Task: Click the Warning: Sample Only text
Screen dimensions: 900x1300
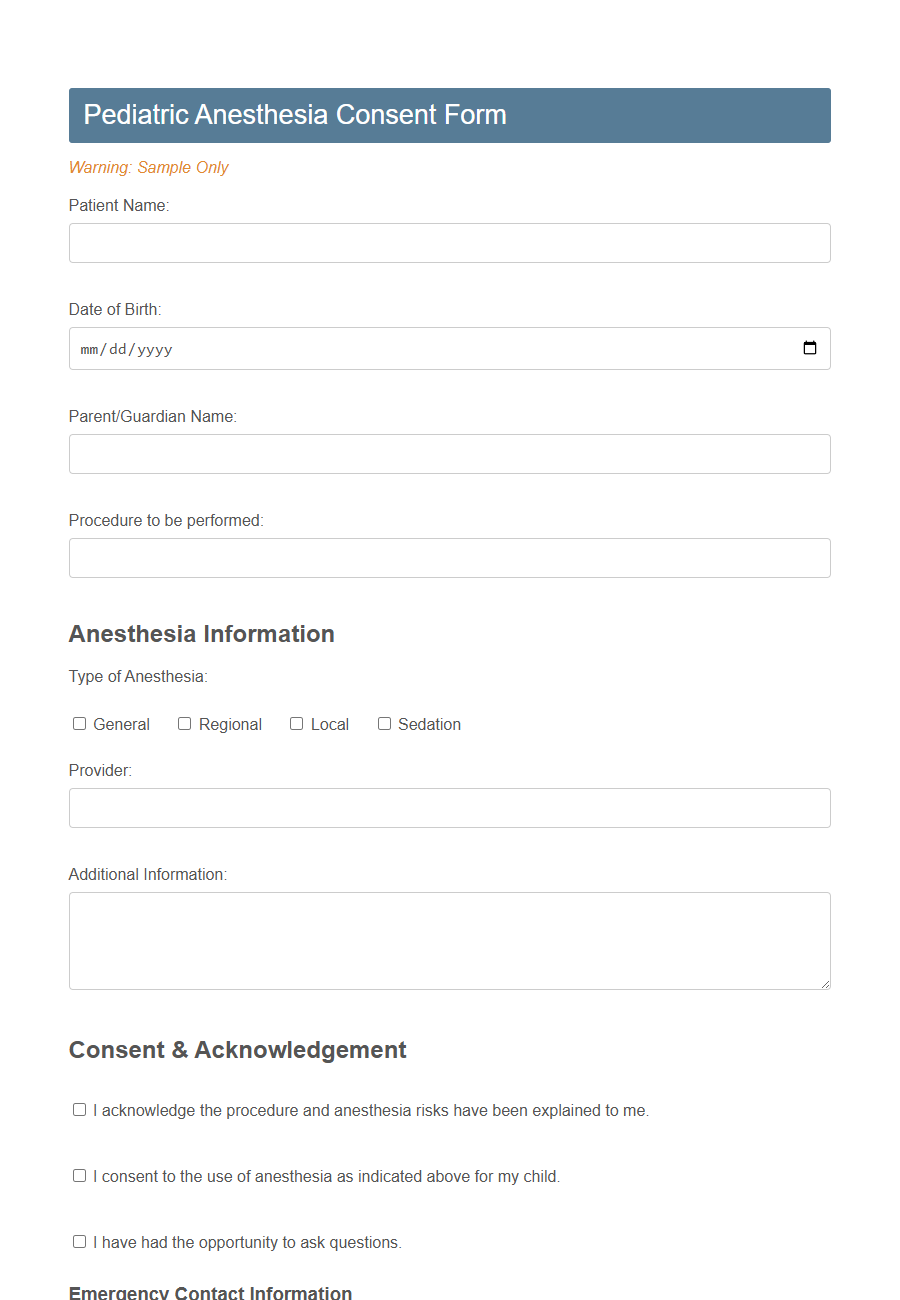Action: point(148,167)
